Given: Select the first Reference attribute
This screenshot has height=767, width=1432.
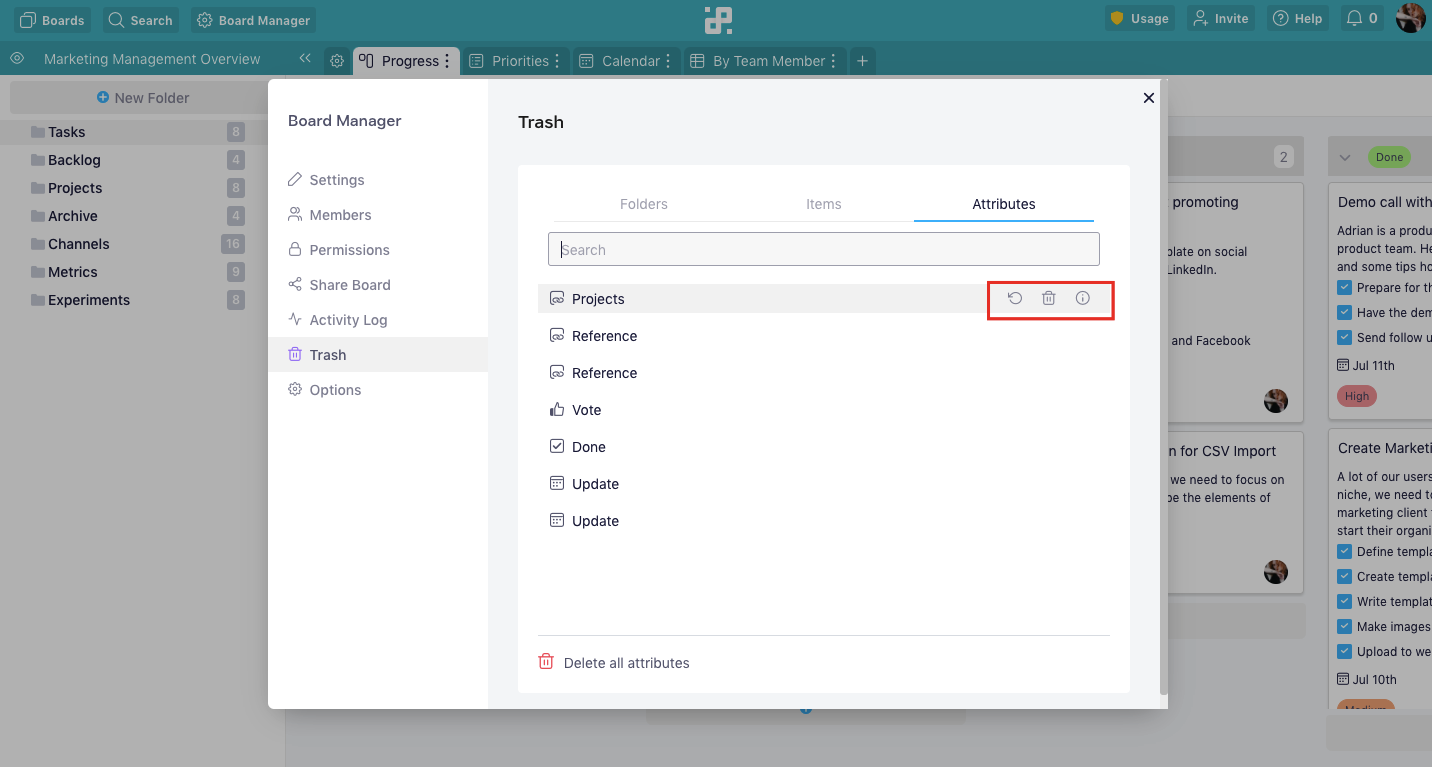Looking at the screenshot, I should point(824,336).
